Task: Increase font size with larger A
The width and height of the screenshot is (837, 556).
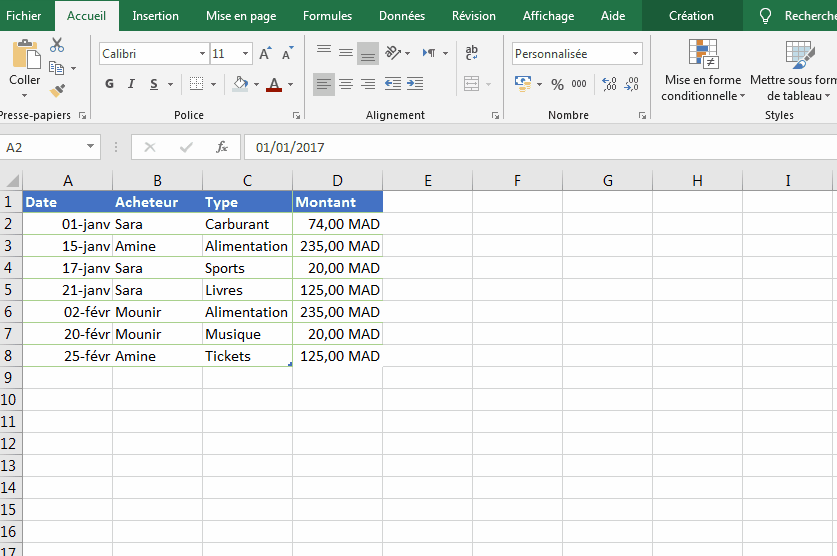Action: click(x=265, y=53)
